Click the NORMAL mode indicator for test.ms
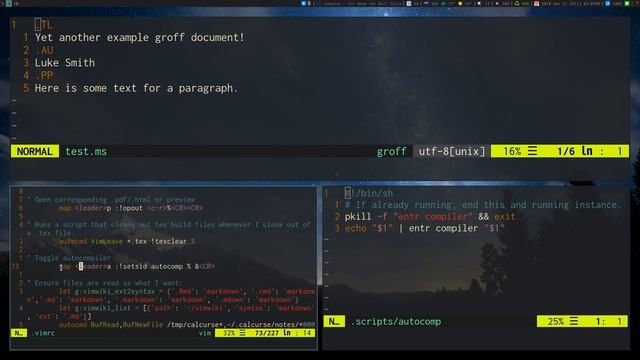Image resolution: width=640 pixels, height=360 pixels. [x=35, y=151]
